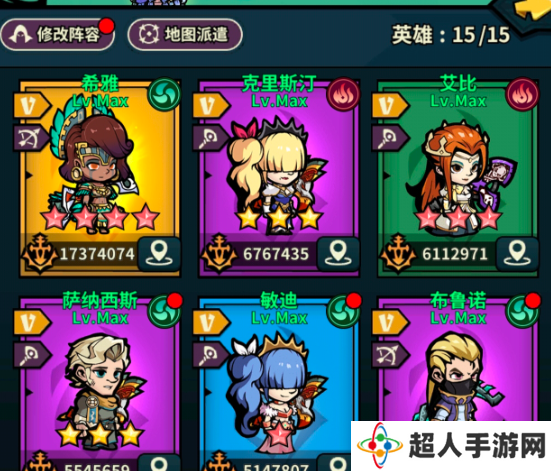Viewport: 551px width, 471px height.
Task: Click the wind element icon on 希雅
Action: 164,94
